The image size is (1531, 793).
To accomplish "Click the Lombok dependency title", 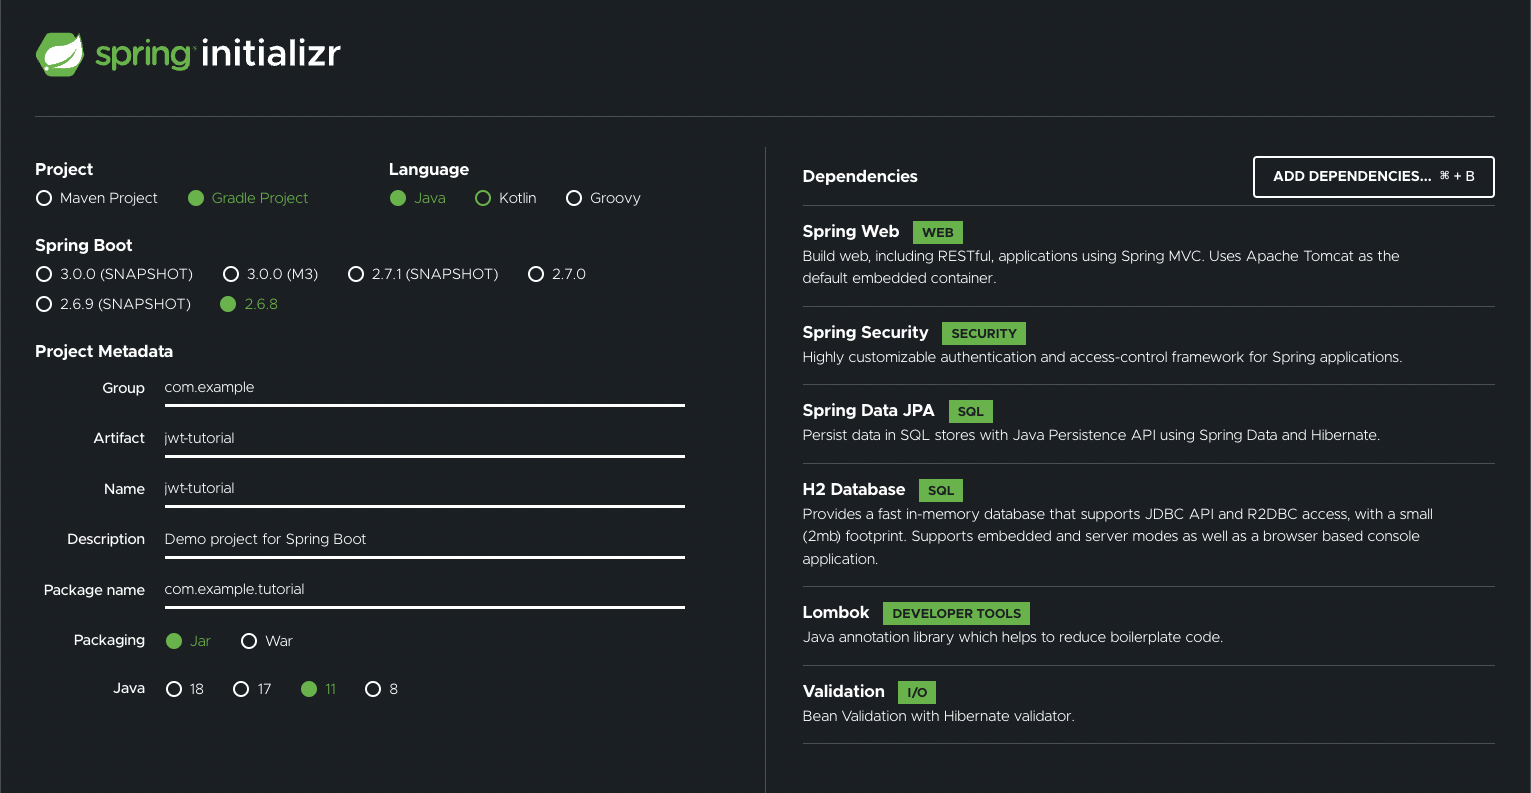I will click(835, 612).
